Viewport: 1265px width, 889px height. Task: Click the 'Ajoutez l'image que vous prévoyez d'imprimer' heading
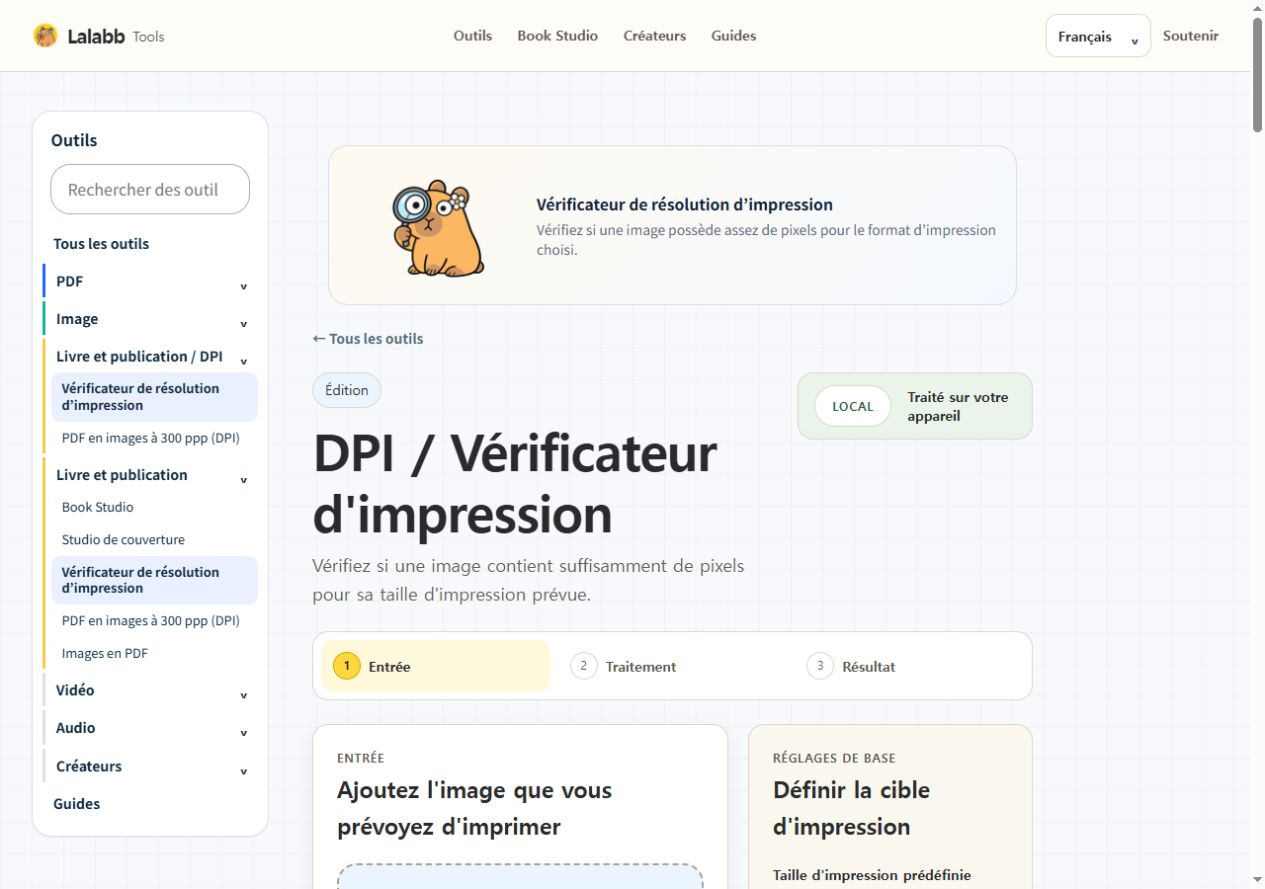pyautogui.click(x=474, y=808)
